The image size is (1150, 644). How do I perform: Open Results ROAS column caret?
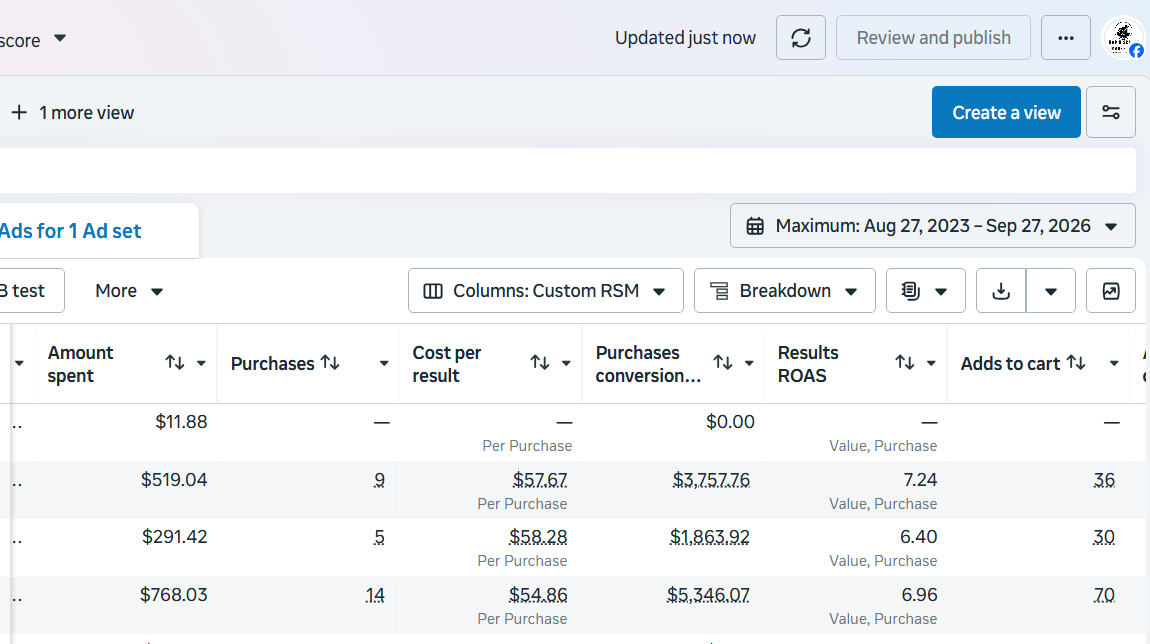pos(931,363)
